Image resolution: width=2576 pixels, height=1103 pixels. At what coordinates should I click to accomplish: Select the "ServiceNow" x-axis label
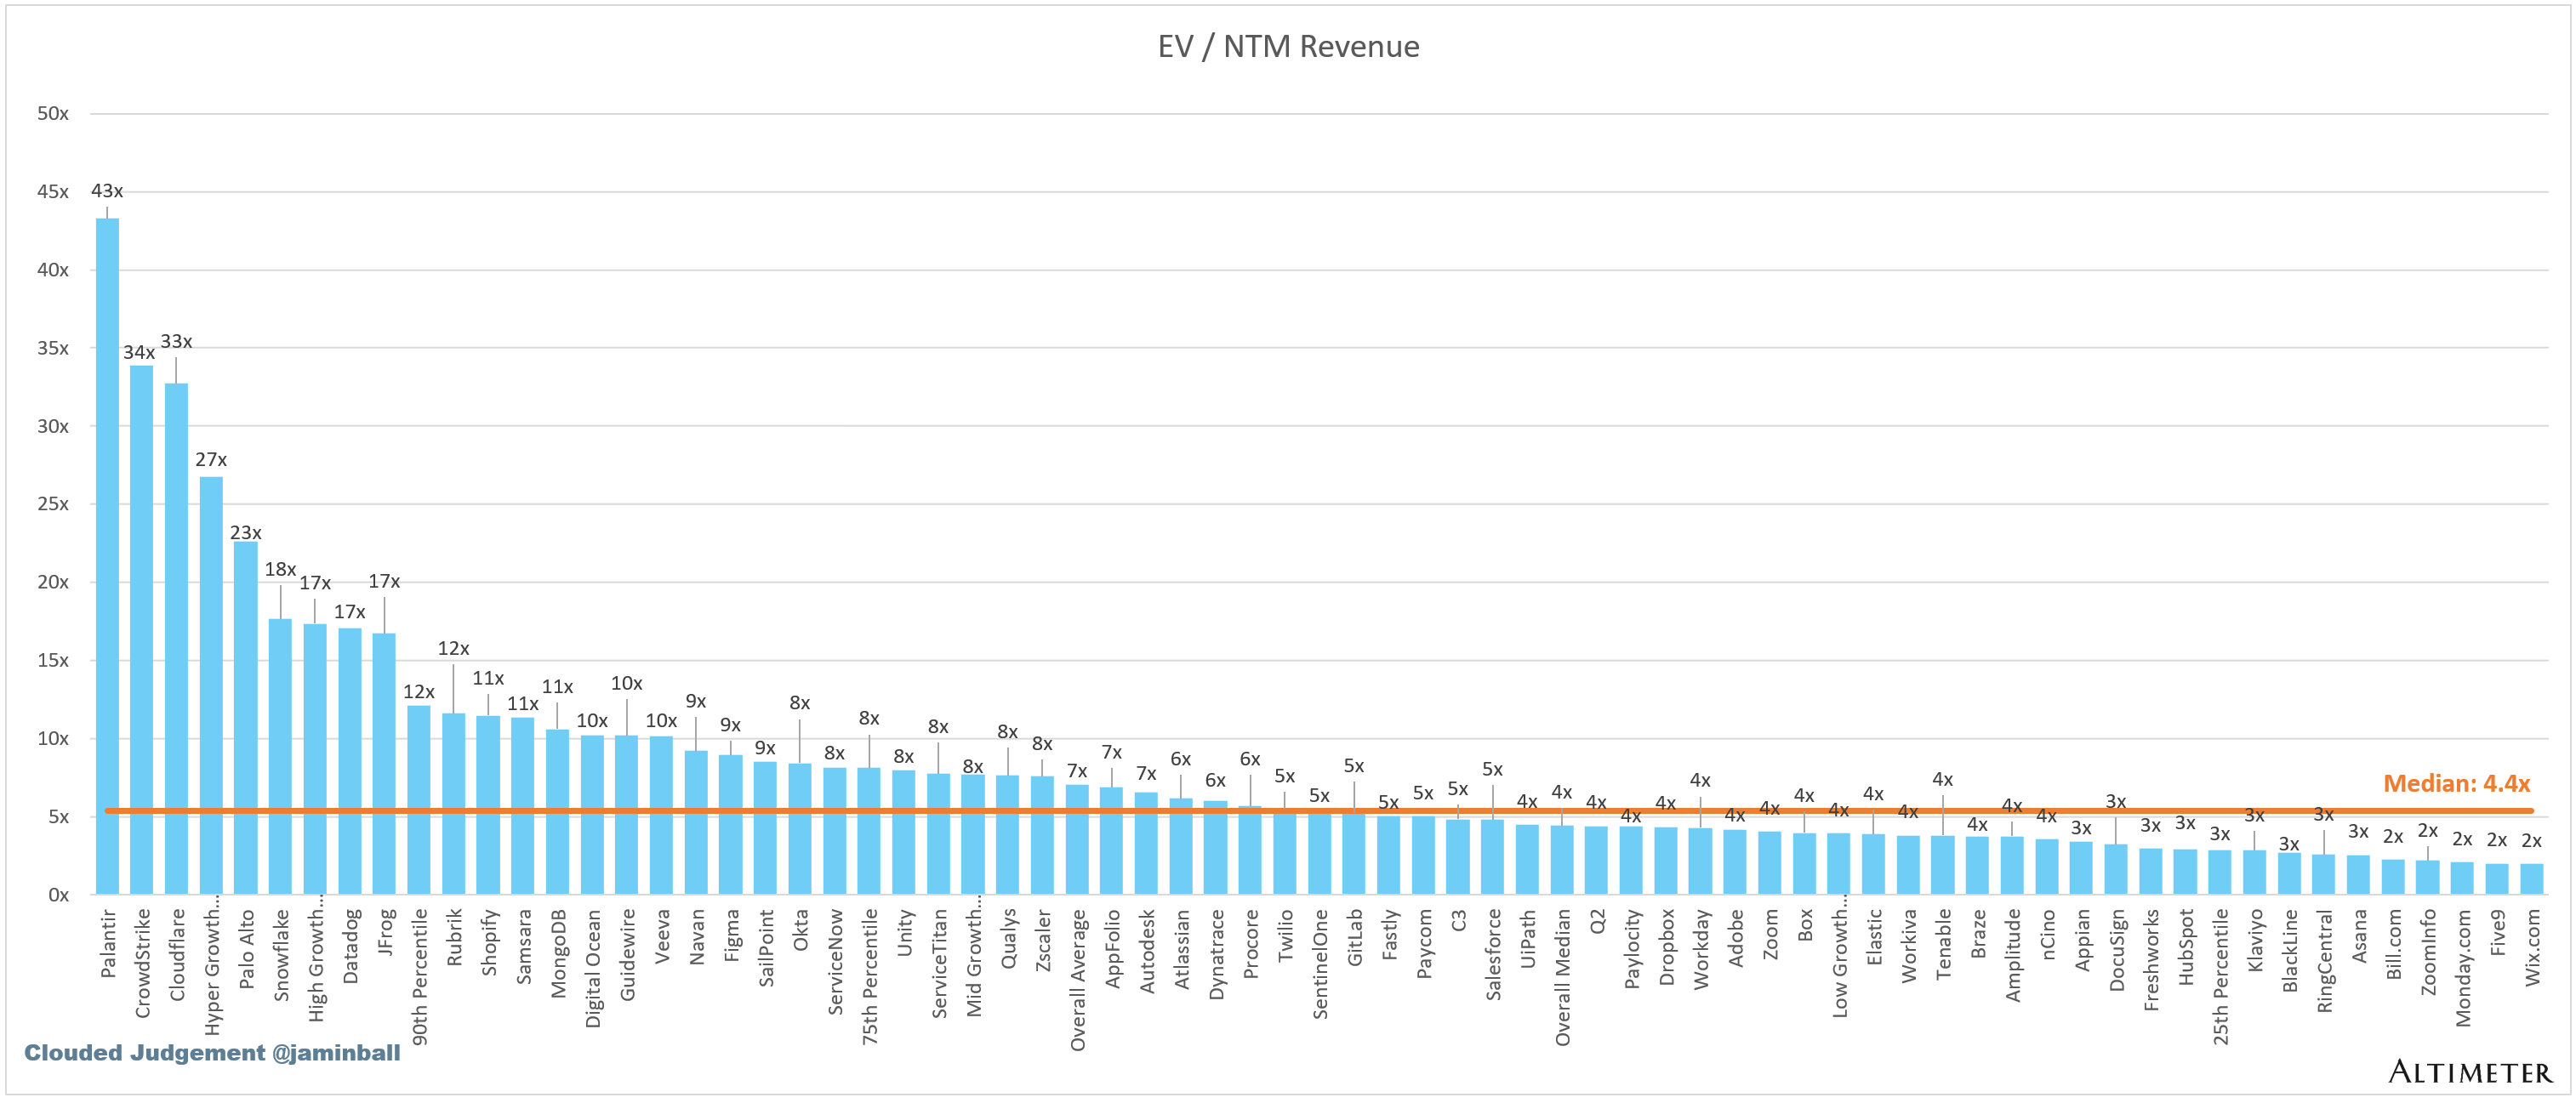835,962
